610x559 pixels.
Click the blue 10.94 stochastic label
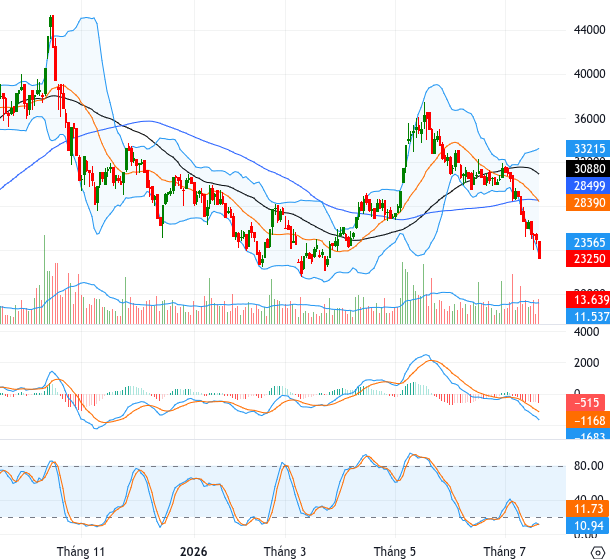point(588,526)
